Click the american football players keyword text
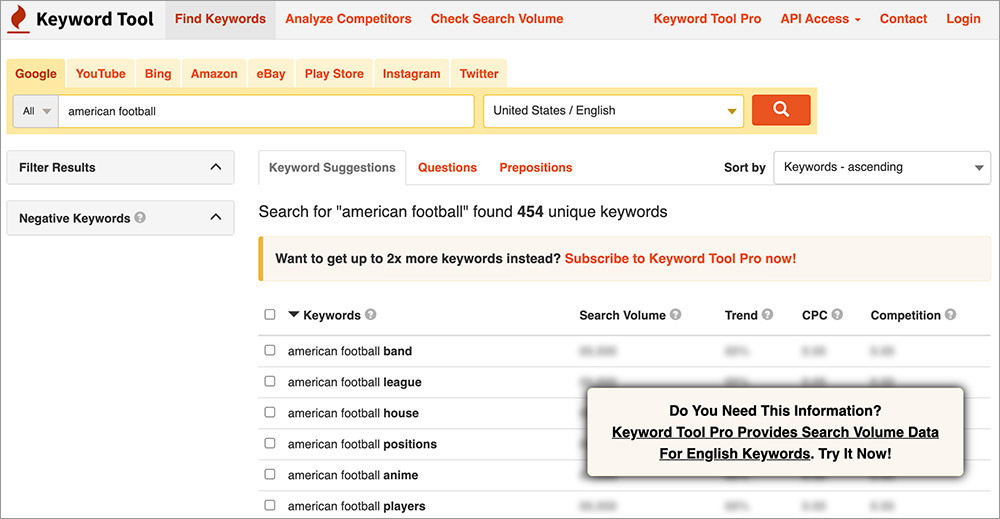This screenshot has height=519, width=1000. (x=357, y=506)
